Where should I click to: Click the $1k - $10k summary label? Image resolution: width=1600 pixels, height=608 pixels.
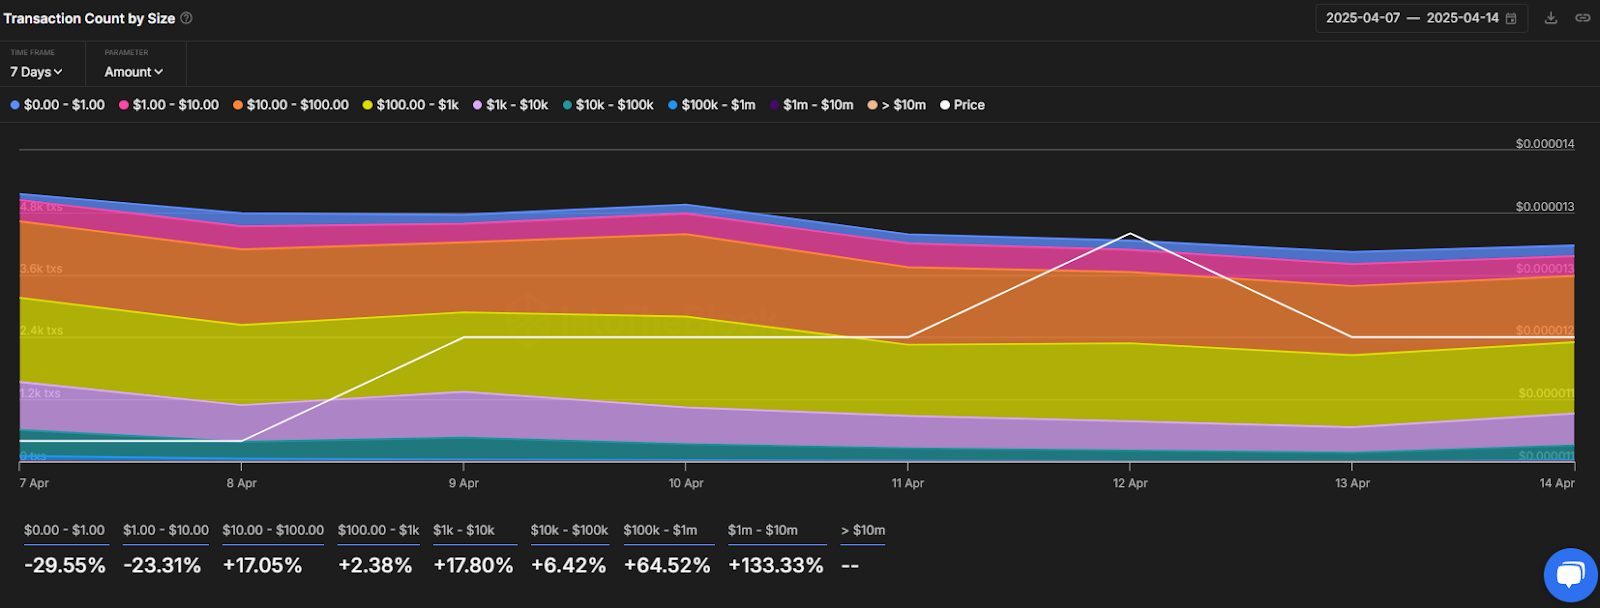(464, 530)
